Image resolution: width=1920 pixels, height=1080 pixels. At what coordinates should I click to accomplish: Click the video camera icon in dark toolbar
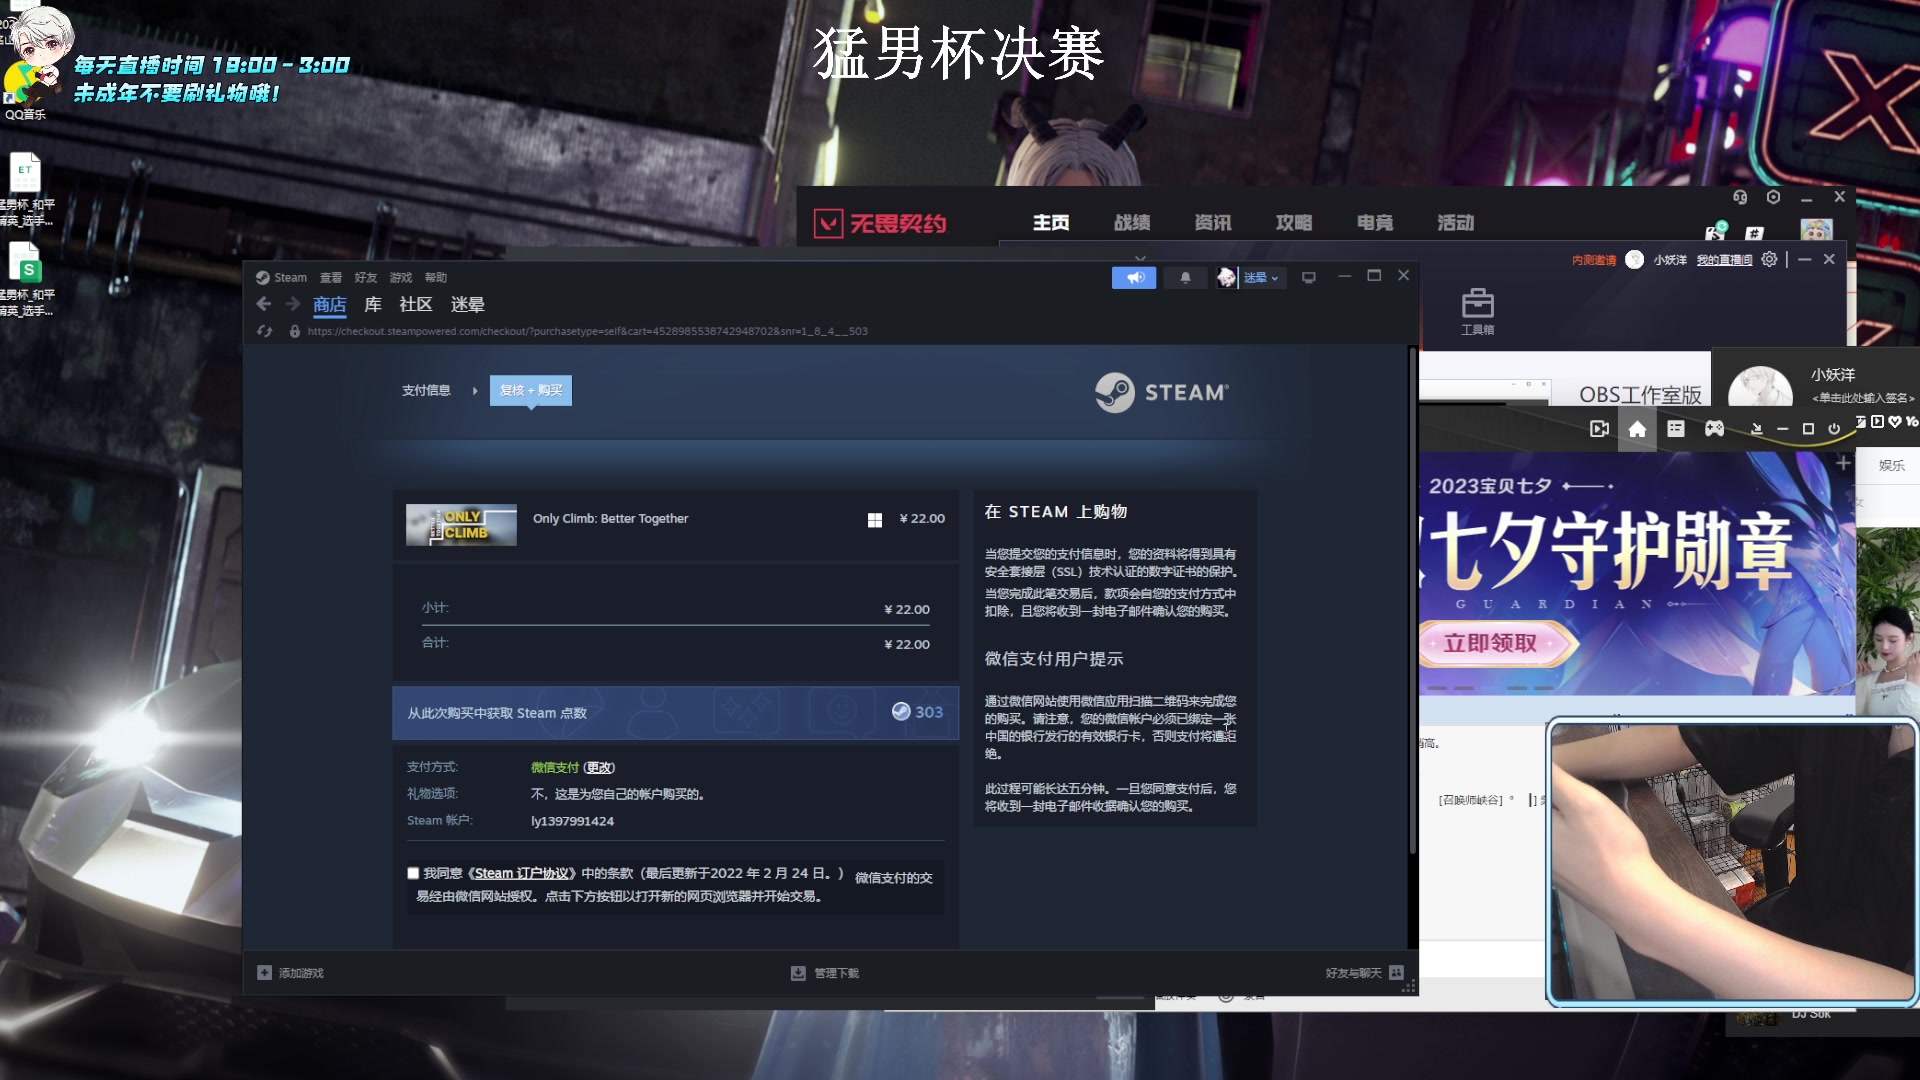[x=1599, y=429]
